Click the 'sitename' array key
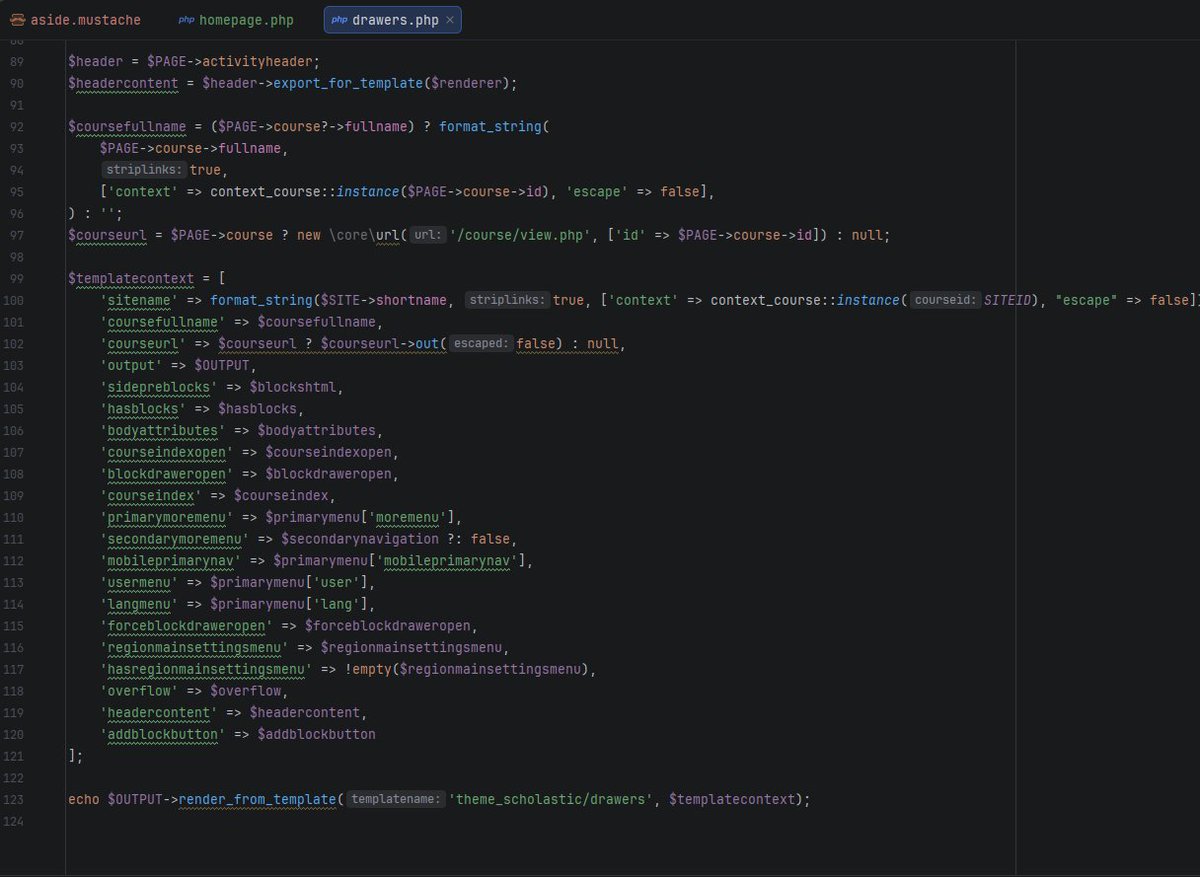Viewport: 1200px width, 877px height. [139, 300]
